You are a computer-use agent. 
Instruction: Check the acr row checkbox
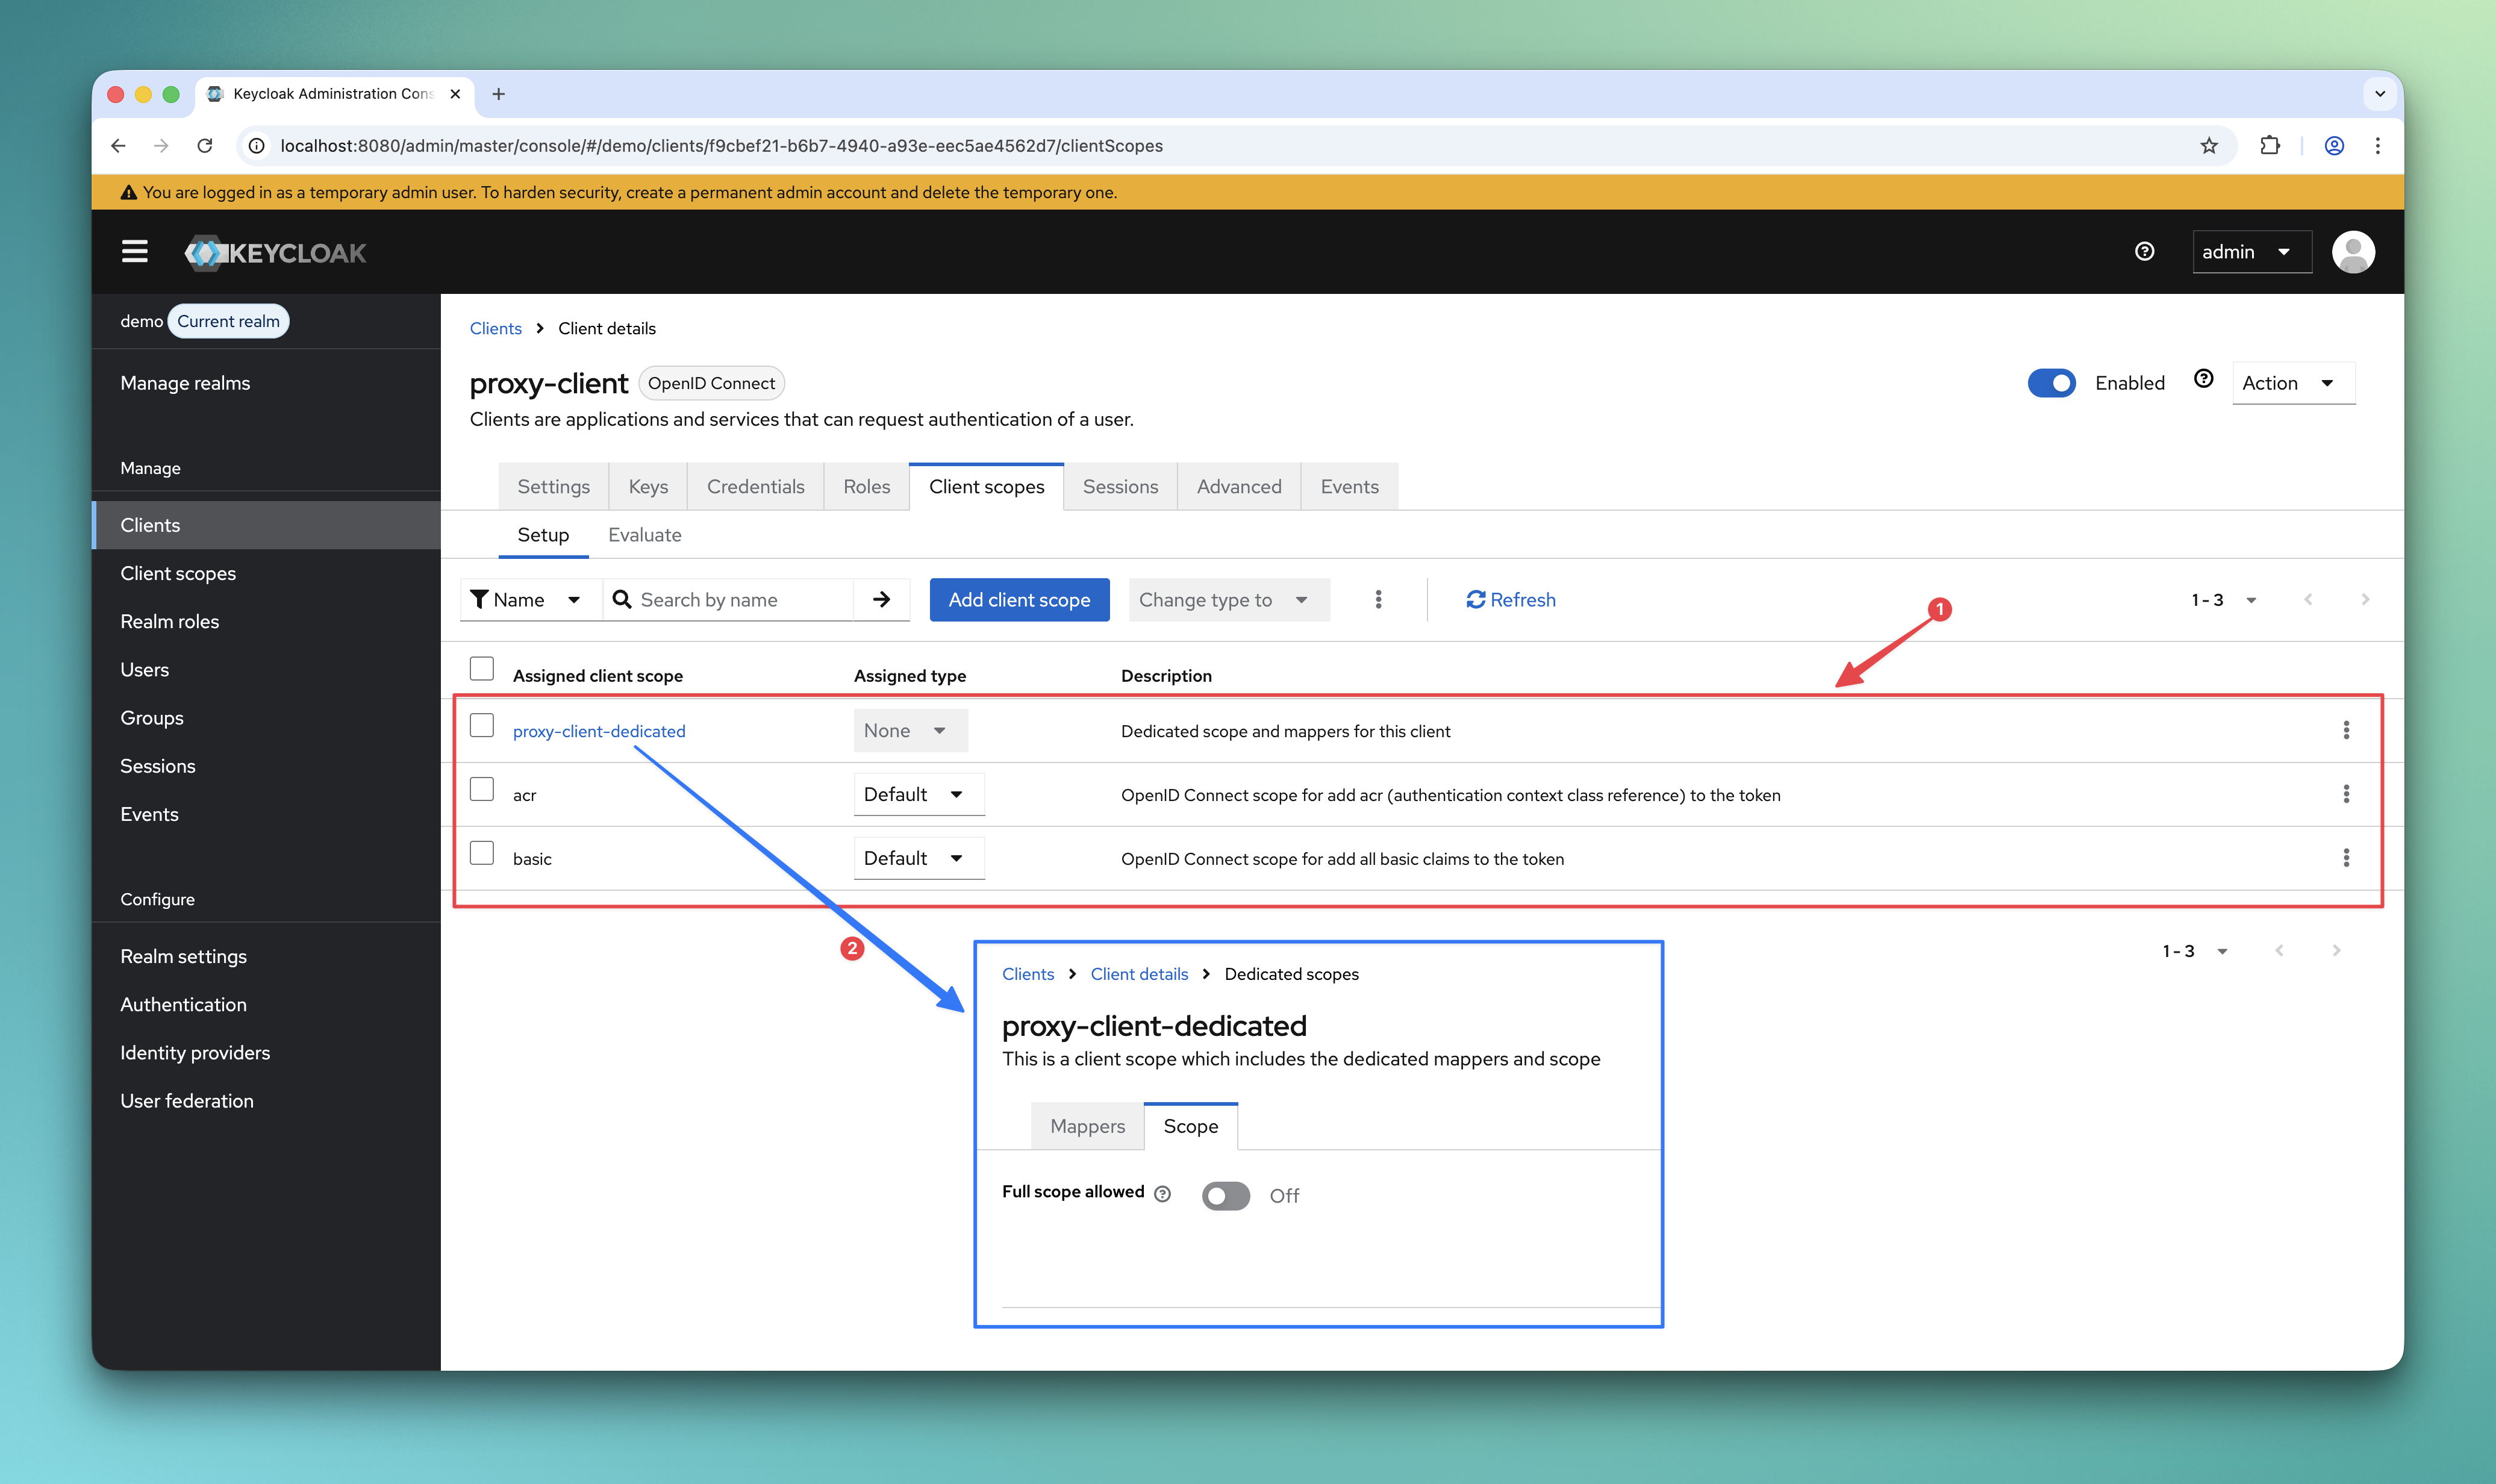point(482,789)
